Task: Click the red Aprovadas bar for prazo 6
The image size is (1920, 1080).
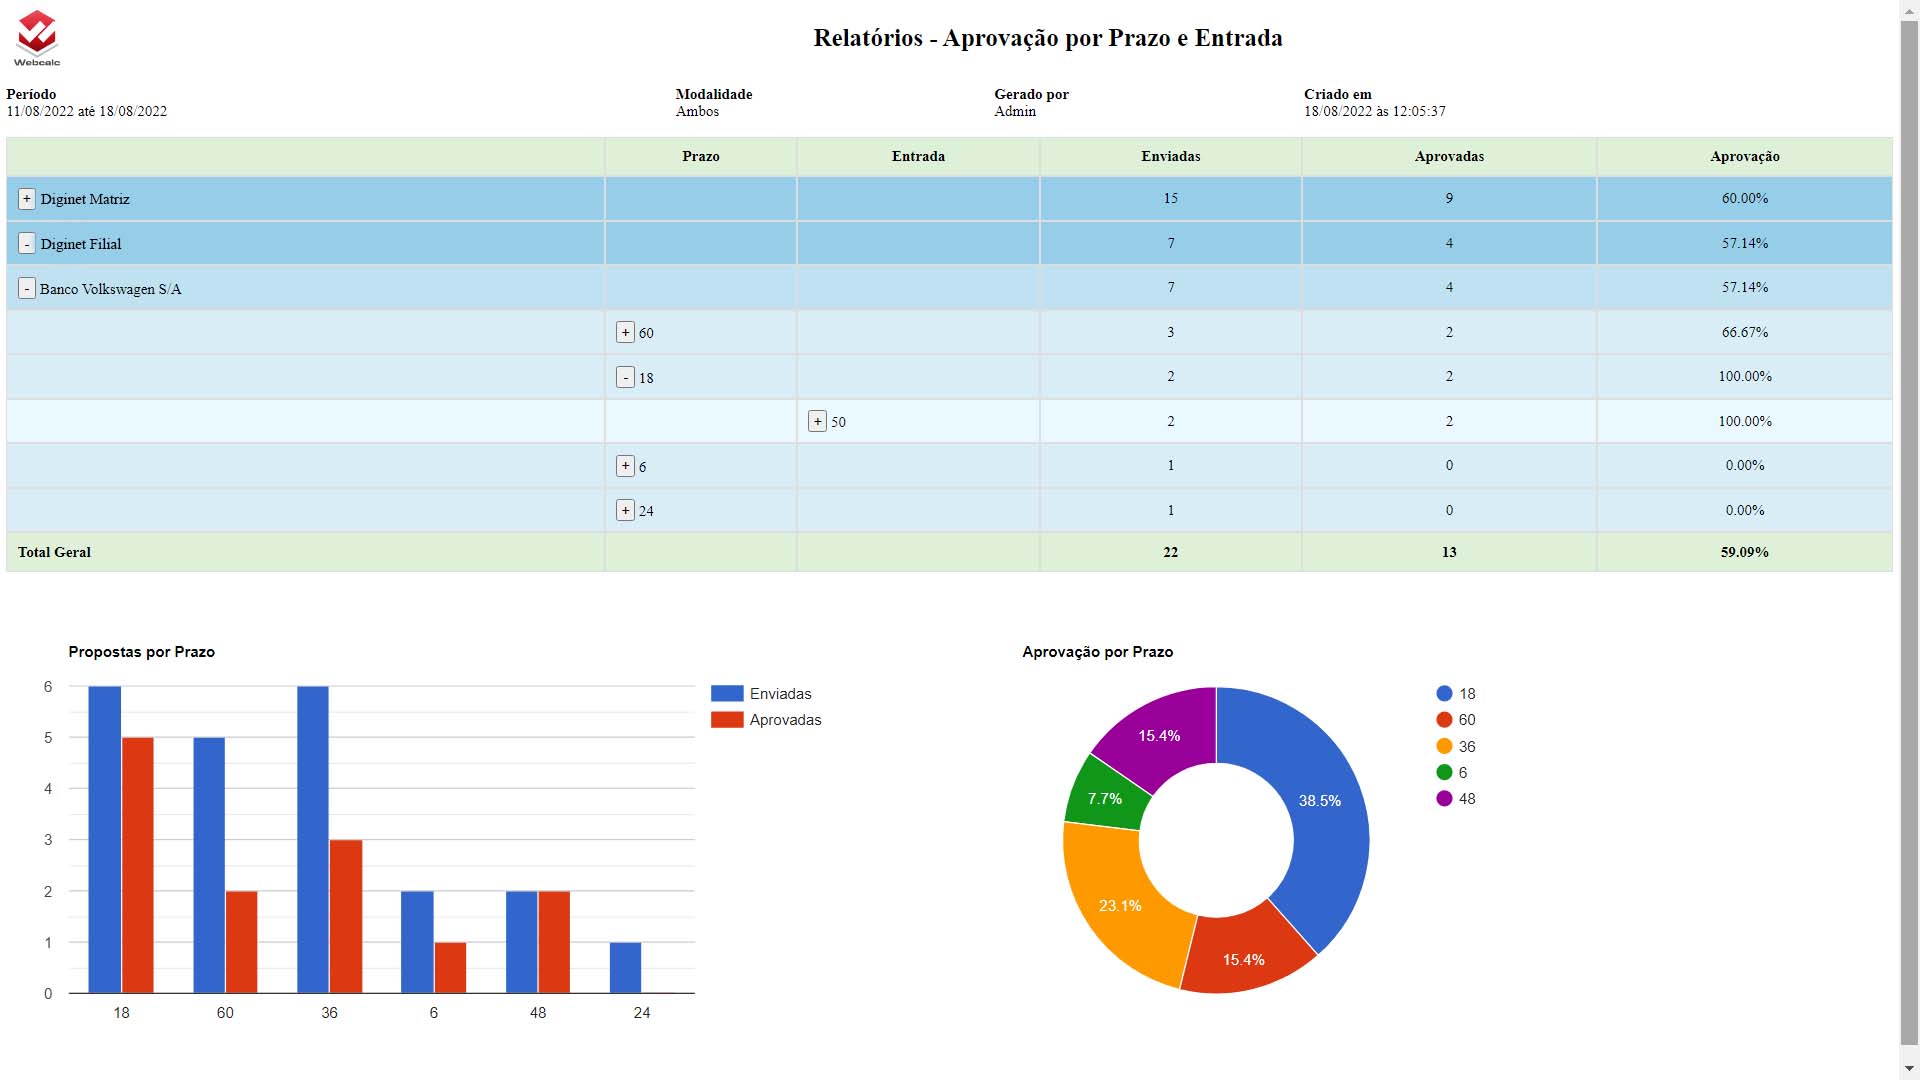Action: [450, 968]
